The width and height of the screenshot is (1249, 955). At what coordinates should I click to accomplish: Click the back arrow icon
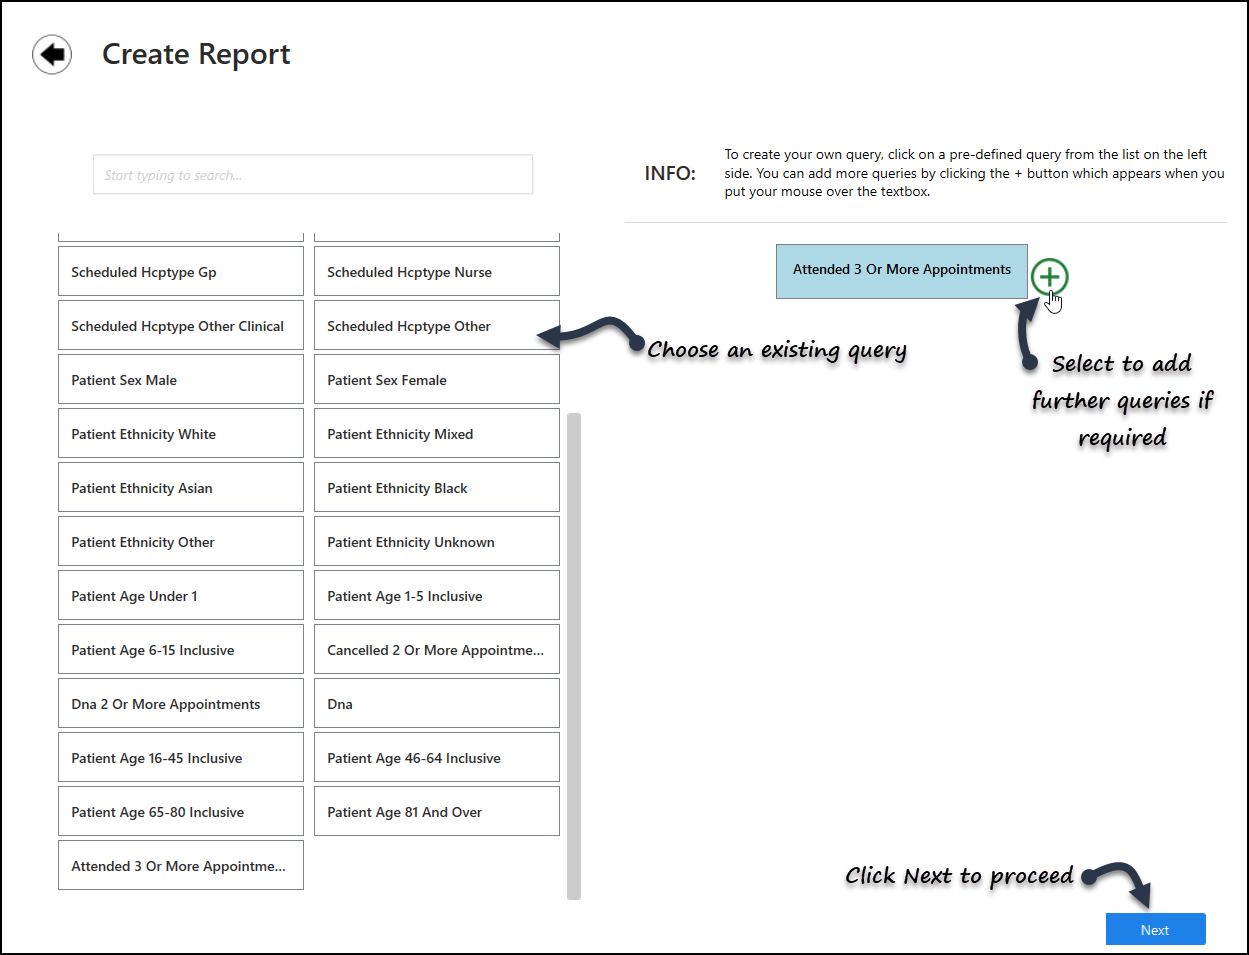coord(52,54)
